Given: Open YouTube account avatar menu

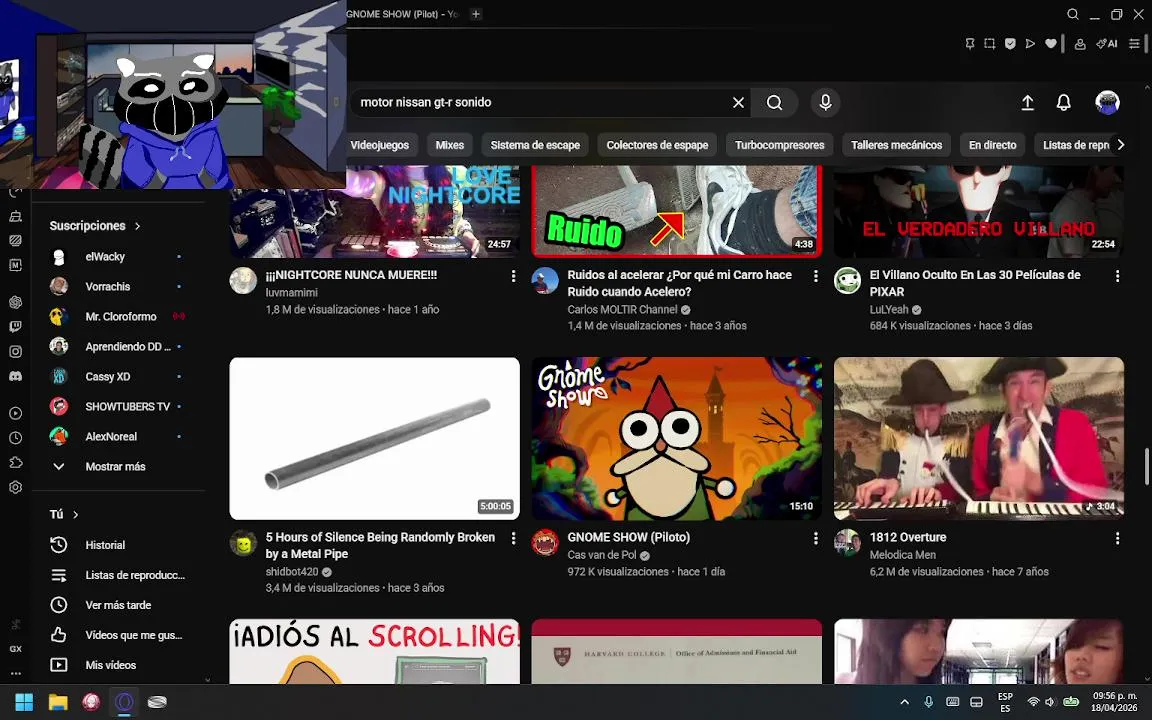Looking at the screenshot, I should [1107, 102].
